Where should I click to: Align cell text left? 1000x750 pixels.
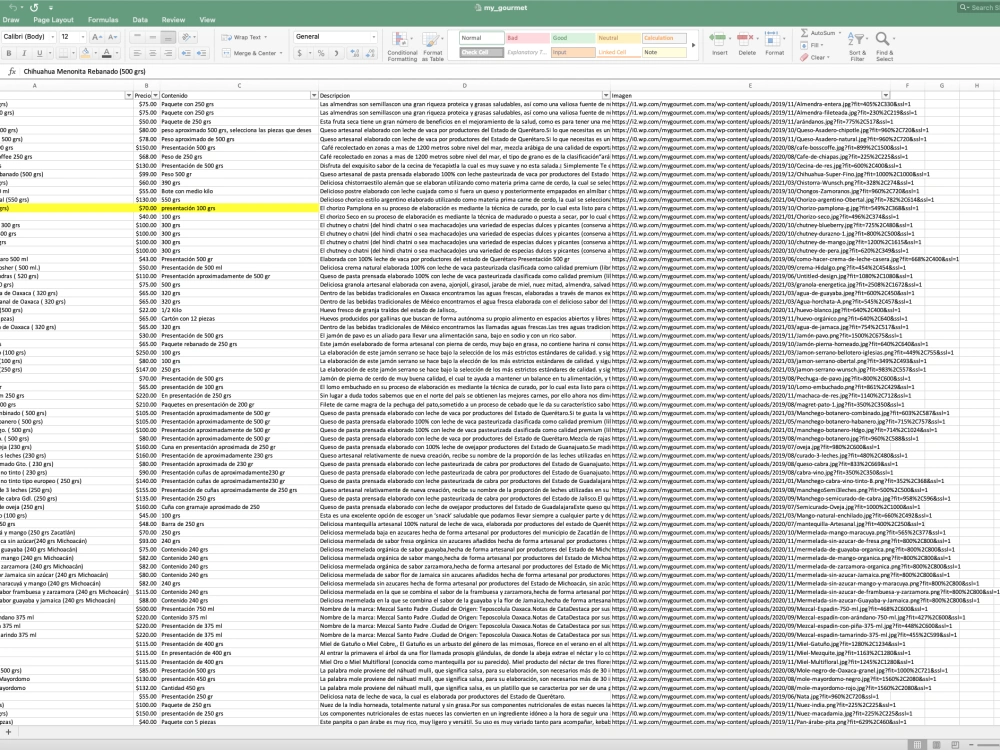(136, 53)
